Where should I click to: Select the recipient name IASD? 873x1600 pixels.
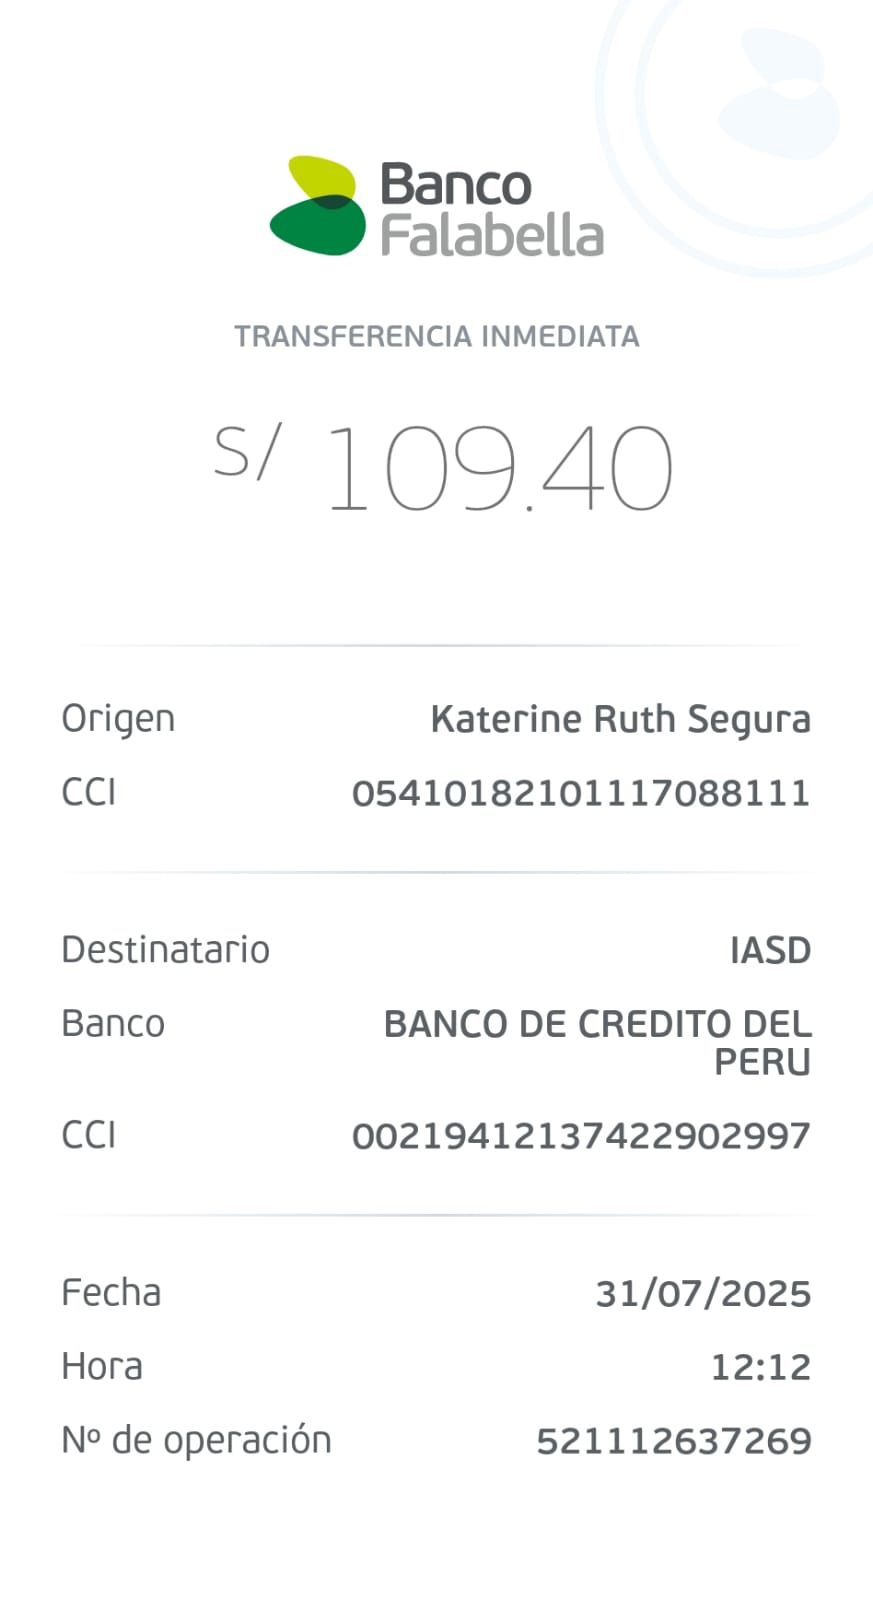click(x=770, y=950)
